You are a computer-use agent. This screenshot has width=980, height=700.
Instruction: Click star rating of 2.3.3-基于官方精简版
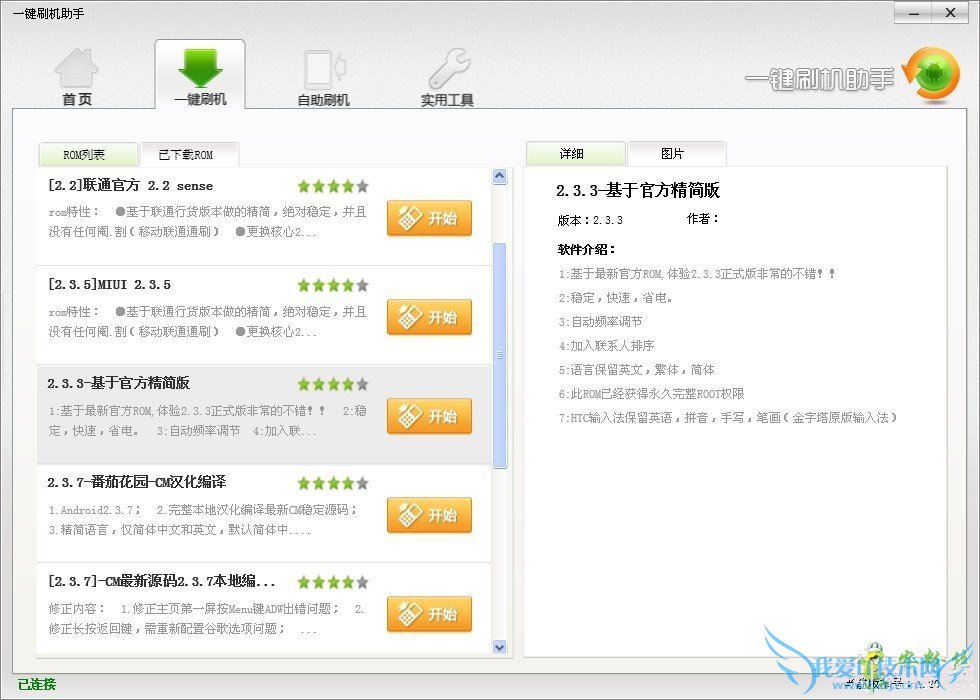pyautogui.click(x=333, y=384)
